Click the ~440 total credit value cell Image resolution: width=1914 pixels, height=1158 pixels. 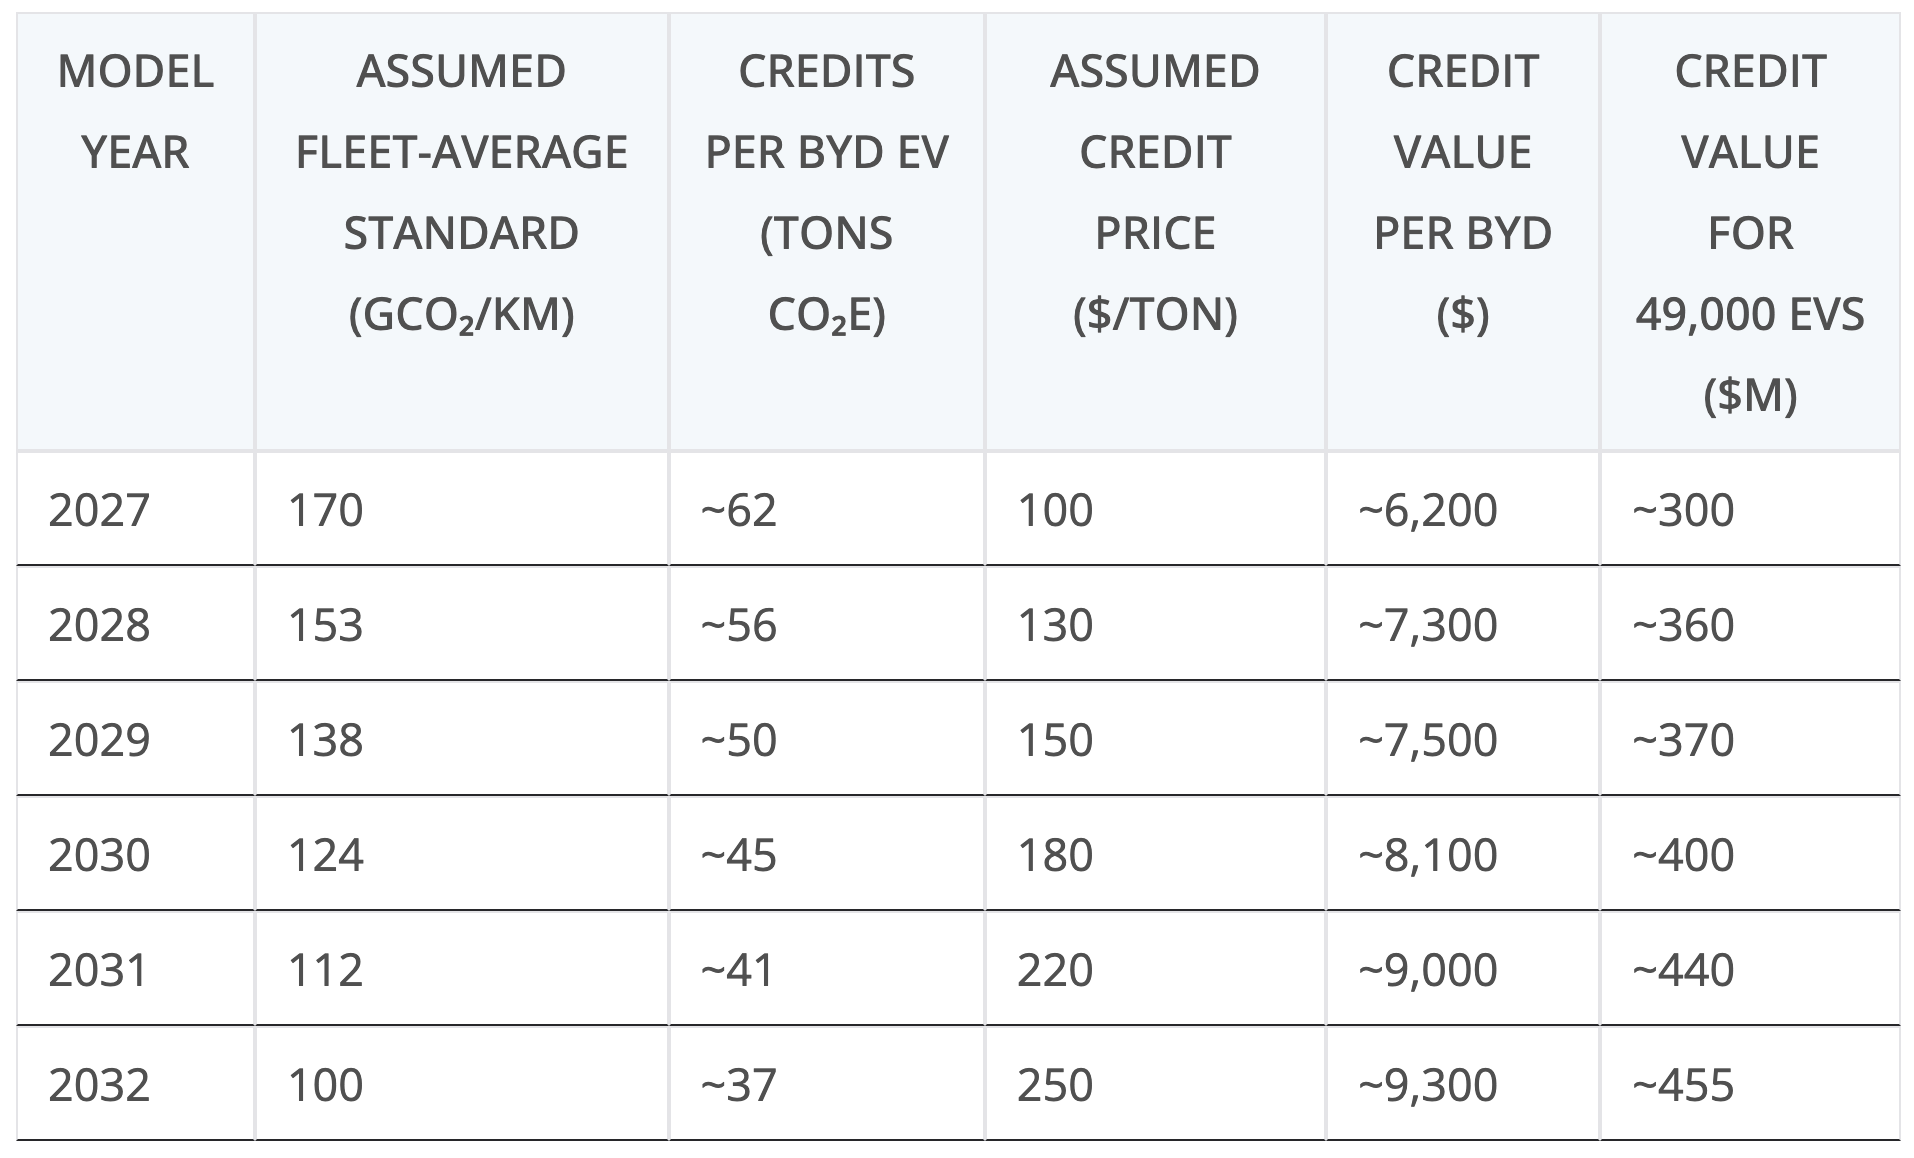click(x=1683, y=970)
